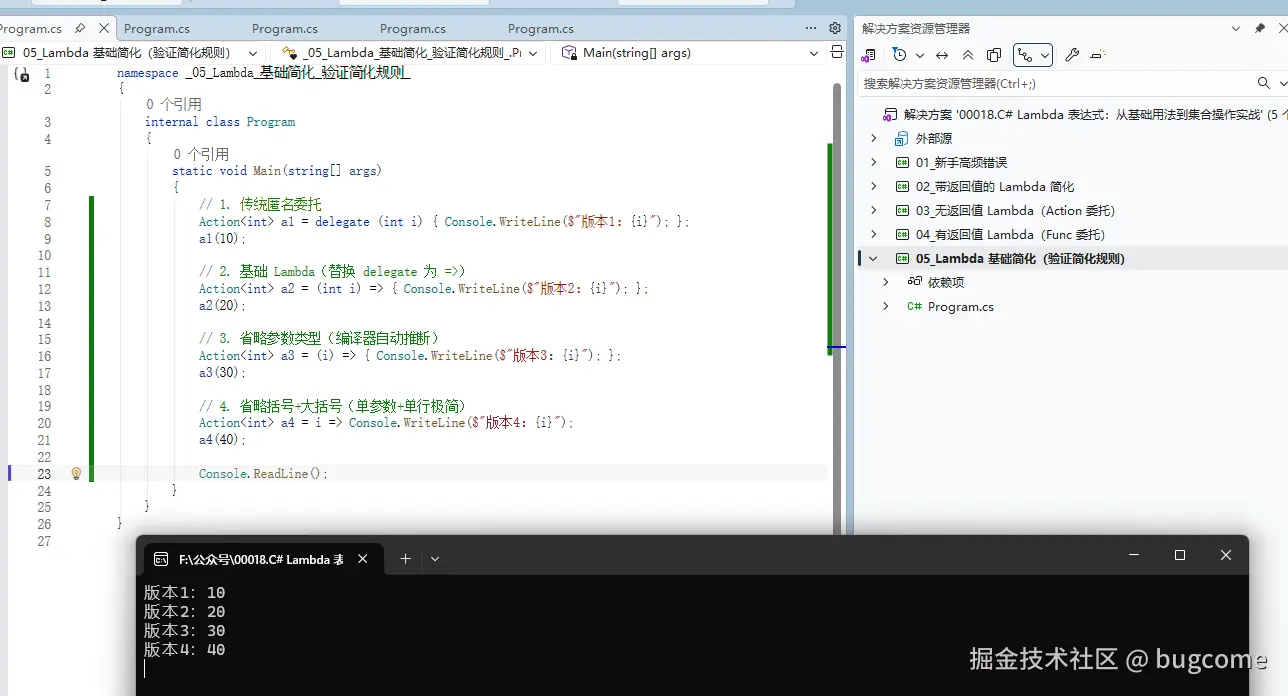The image size is (1288, 696).
Task: Open the boxed view options dropdown in Solution Explorer
Action: (x=1032, y=55)
